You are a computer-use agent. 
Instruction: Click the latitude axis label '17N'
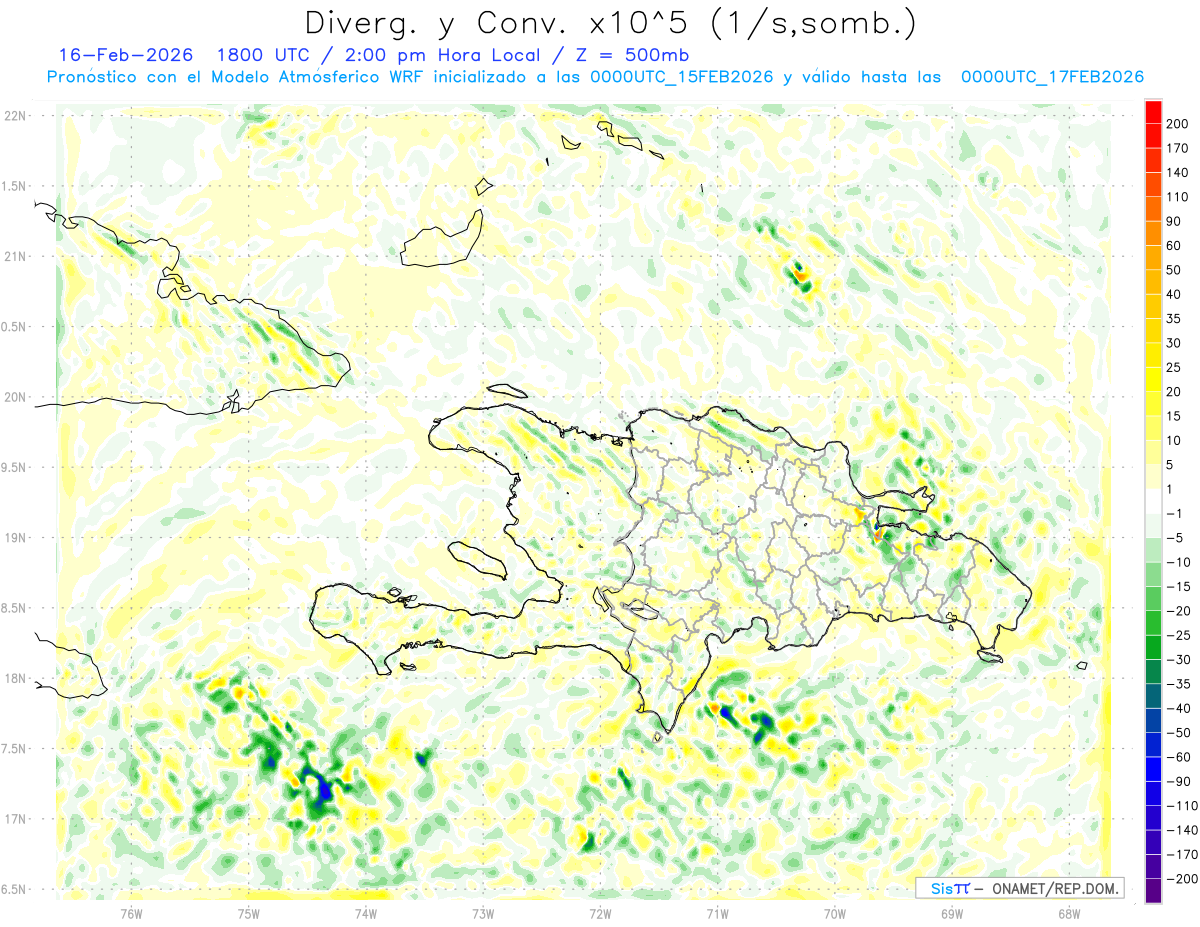(15, 819)
